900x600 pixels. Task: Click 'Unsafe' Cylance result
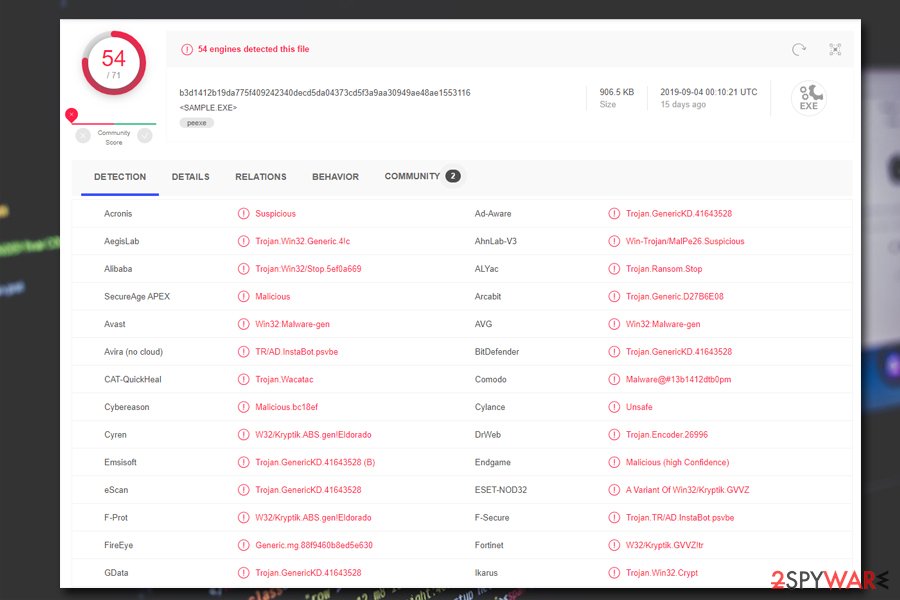639,407
